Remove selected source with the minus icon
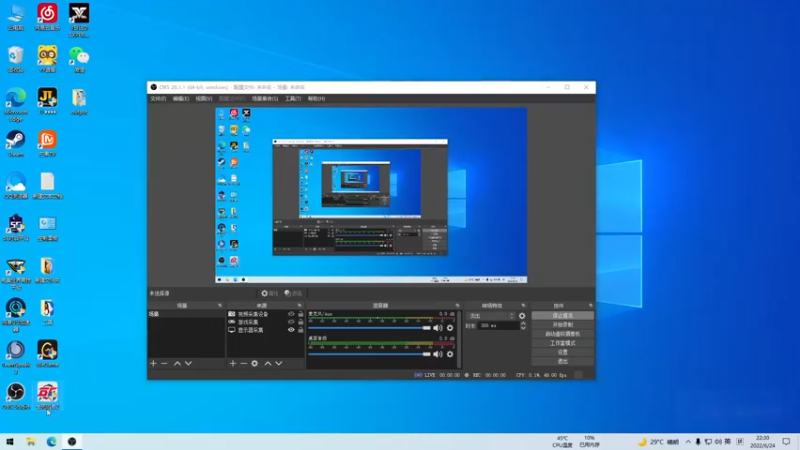 (x=243, y=363)
